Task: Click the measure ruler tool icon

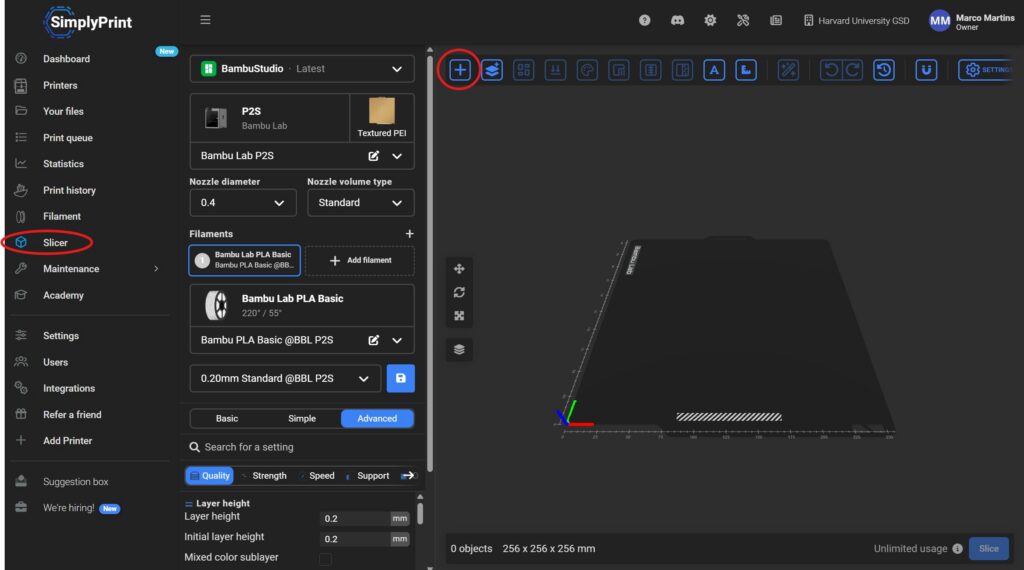Action: (746, 70)
